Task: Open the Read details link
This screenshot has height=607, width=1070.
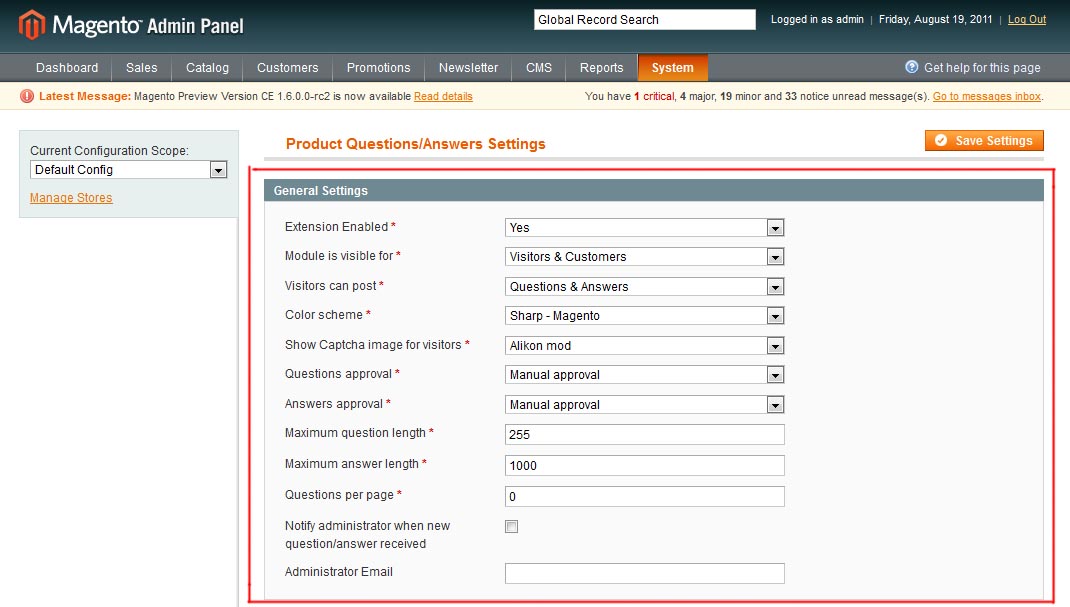Action: (x=443, y=96)
